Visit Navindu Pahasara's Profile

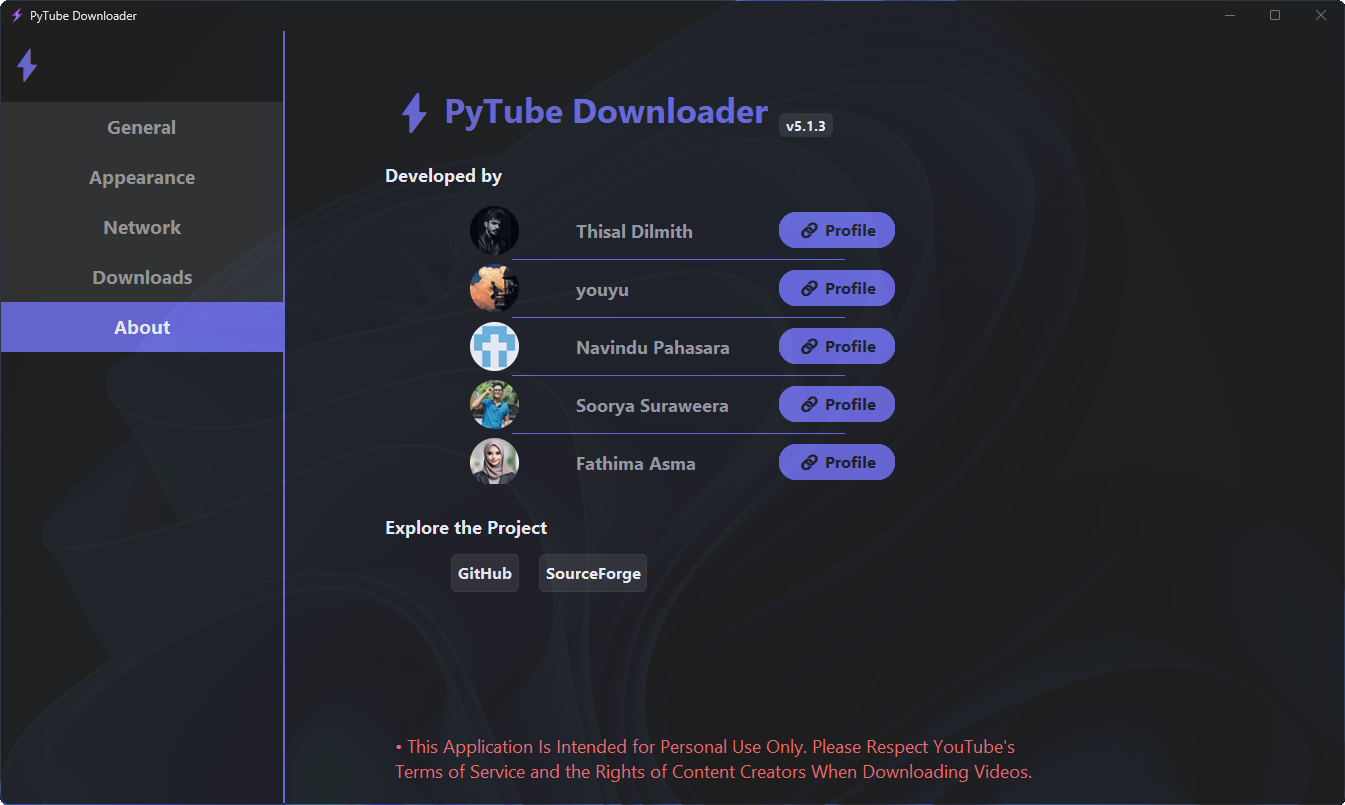coord(837,346)
